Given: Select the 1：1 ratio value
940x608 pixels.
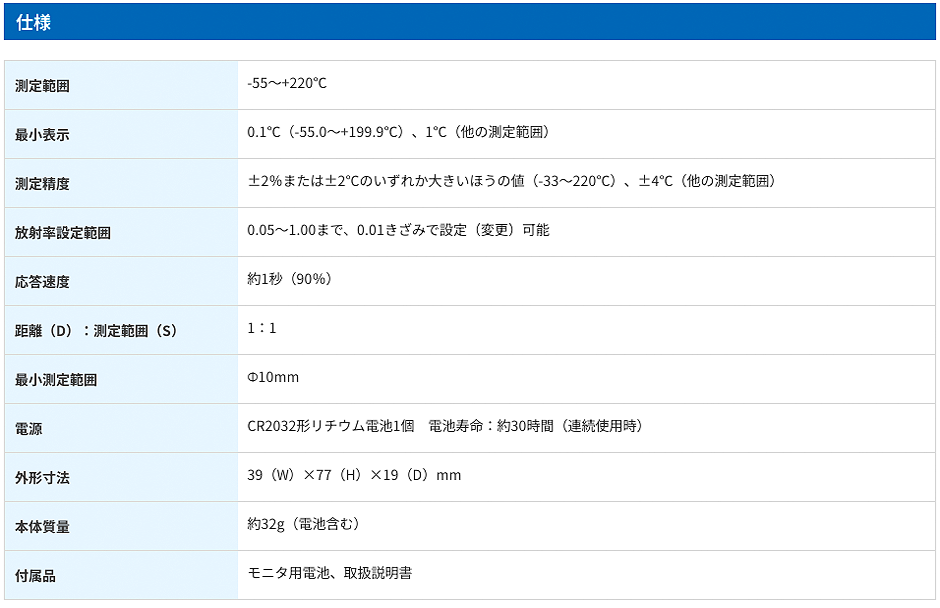Looking at the screenshot, I should [261, 329].
